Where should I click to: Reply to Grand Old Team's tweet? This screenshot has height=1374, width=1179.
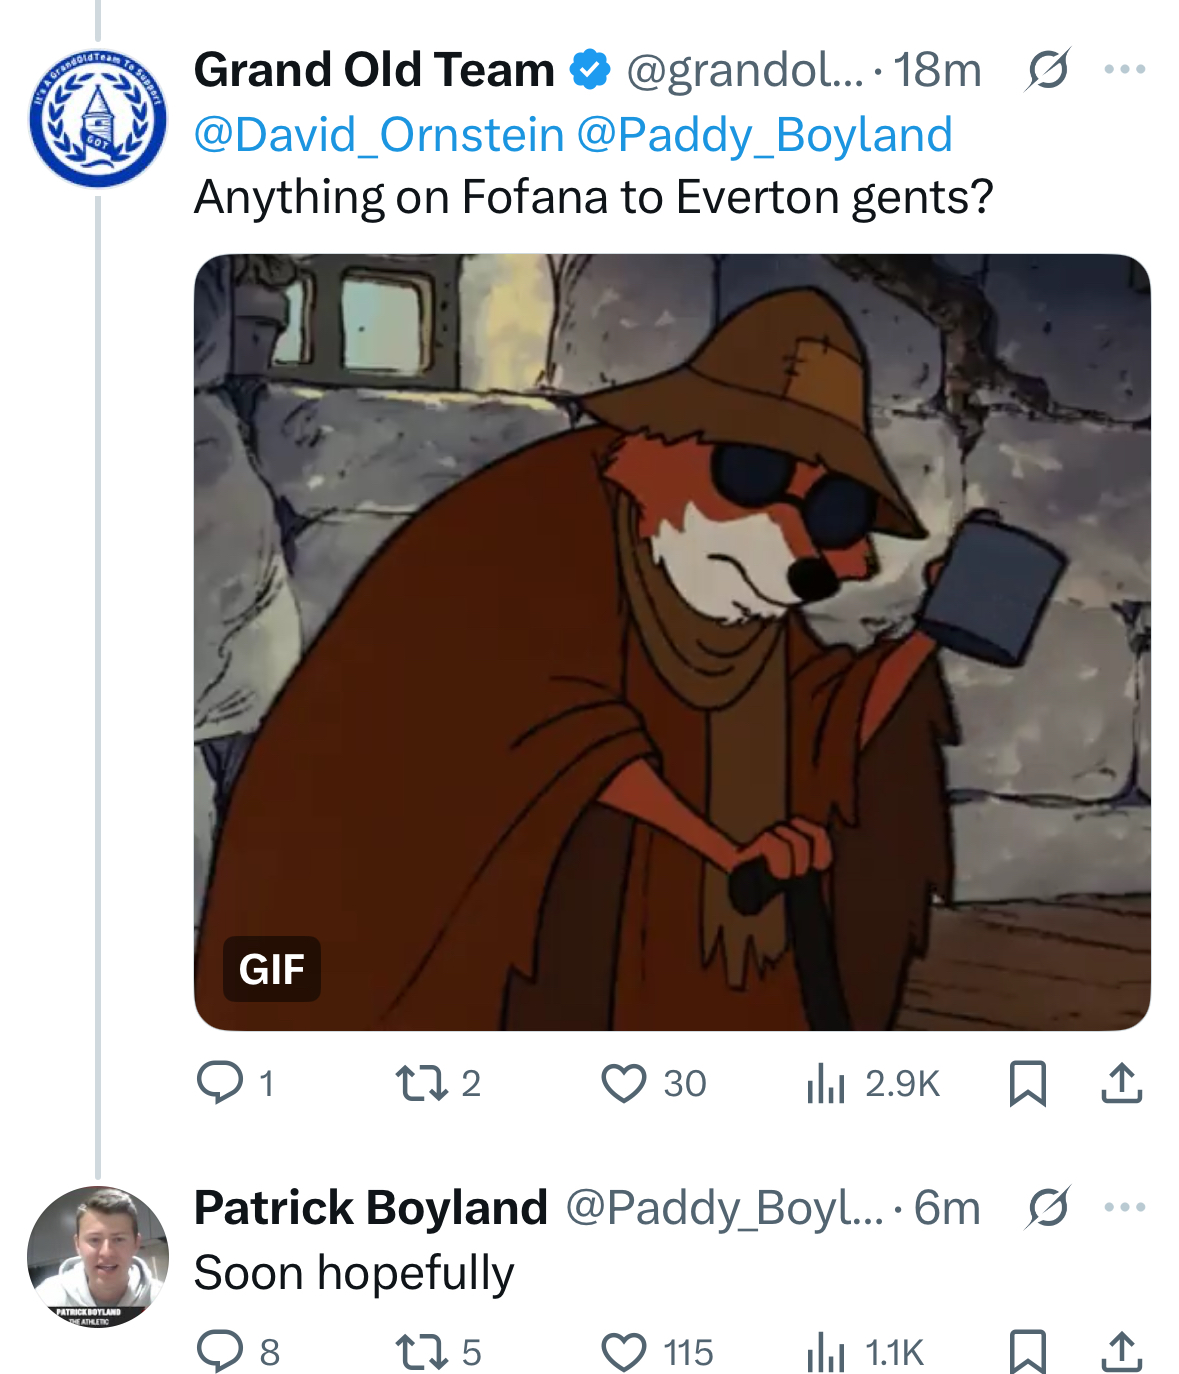click(x=220, y=1083)
